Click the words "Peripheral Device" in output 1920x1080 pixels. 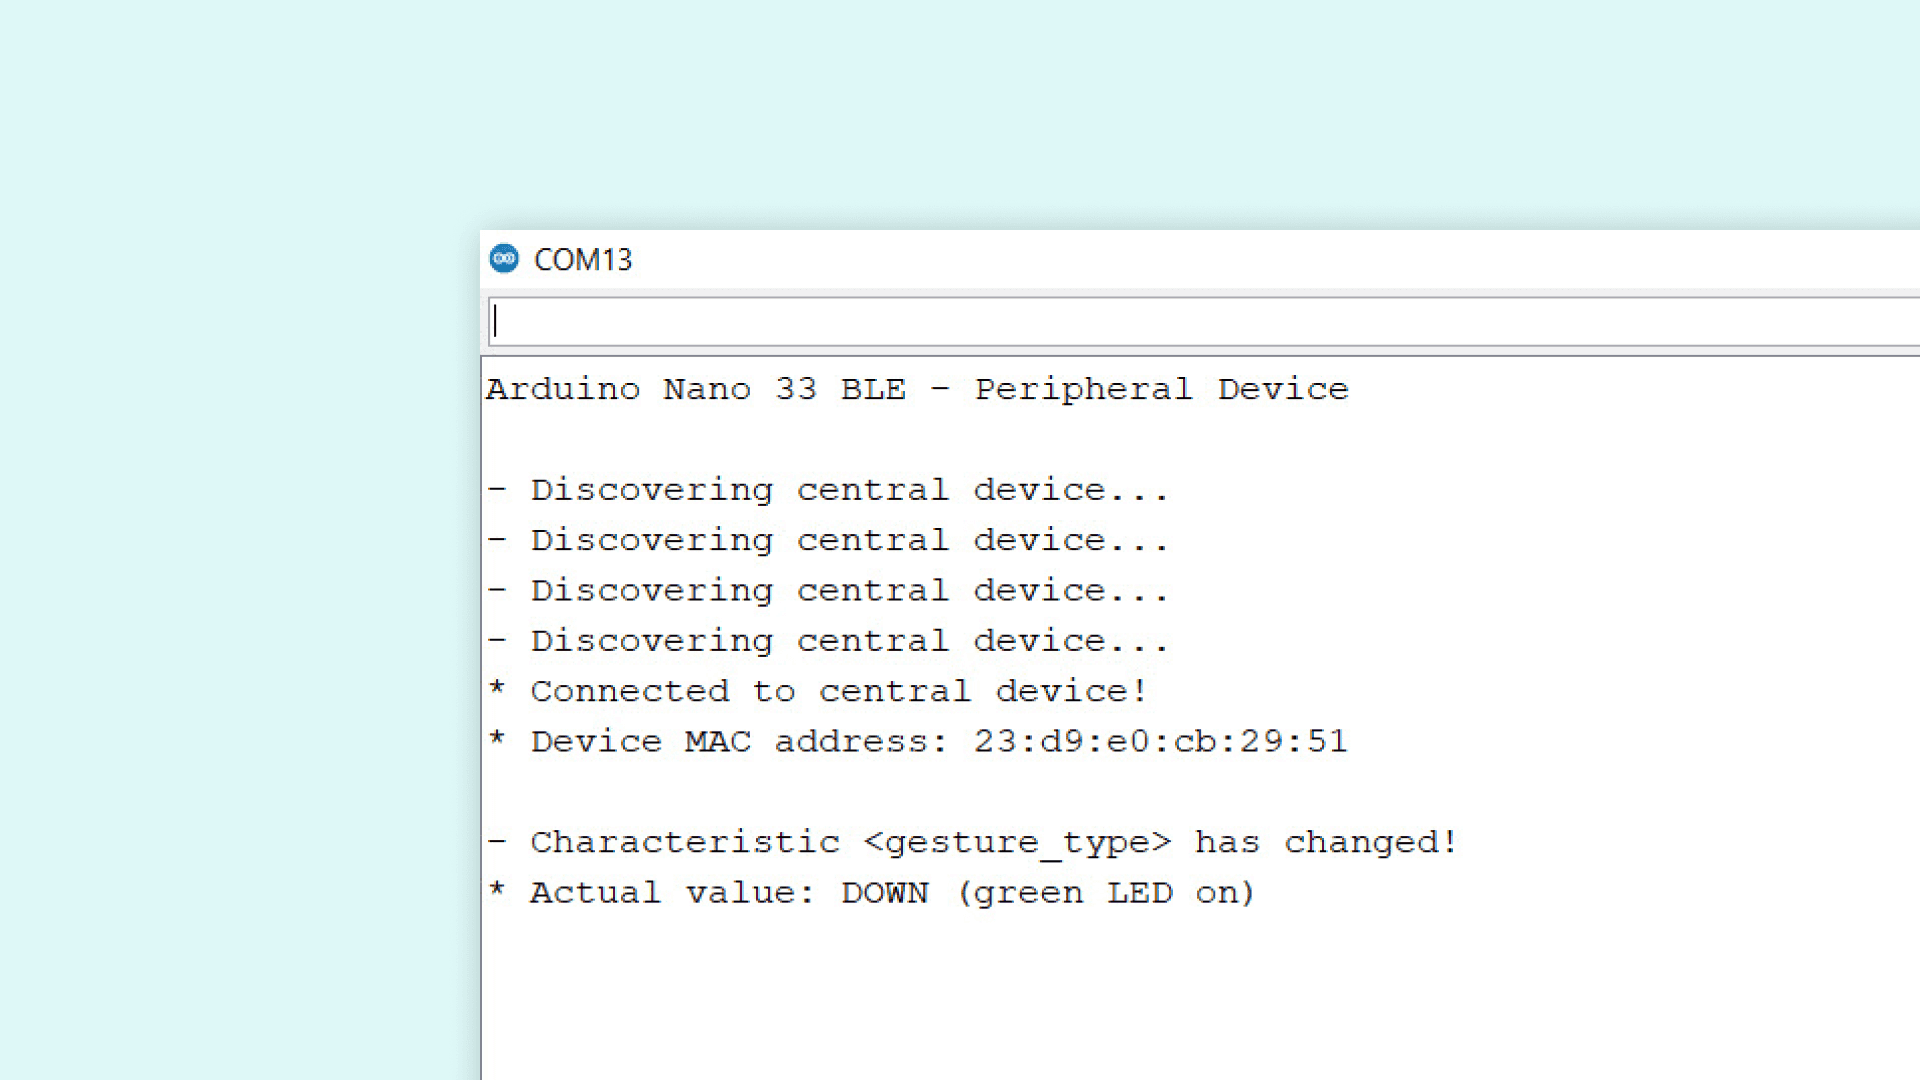coord(1161,389)
